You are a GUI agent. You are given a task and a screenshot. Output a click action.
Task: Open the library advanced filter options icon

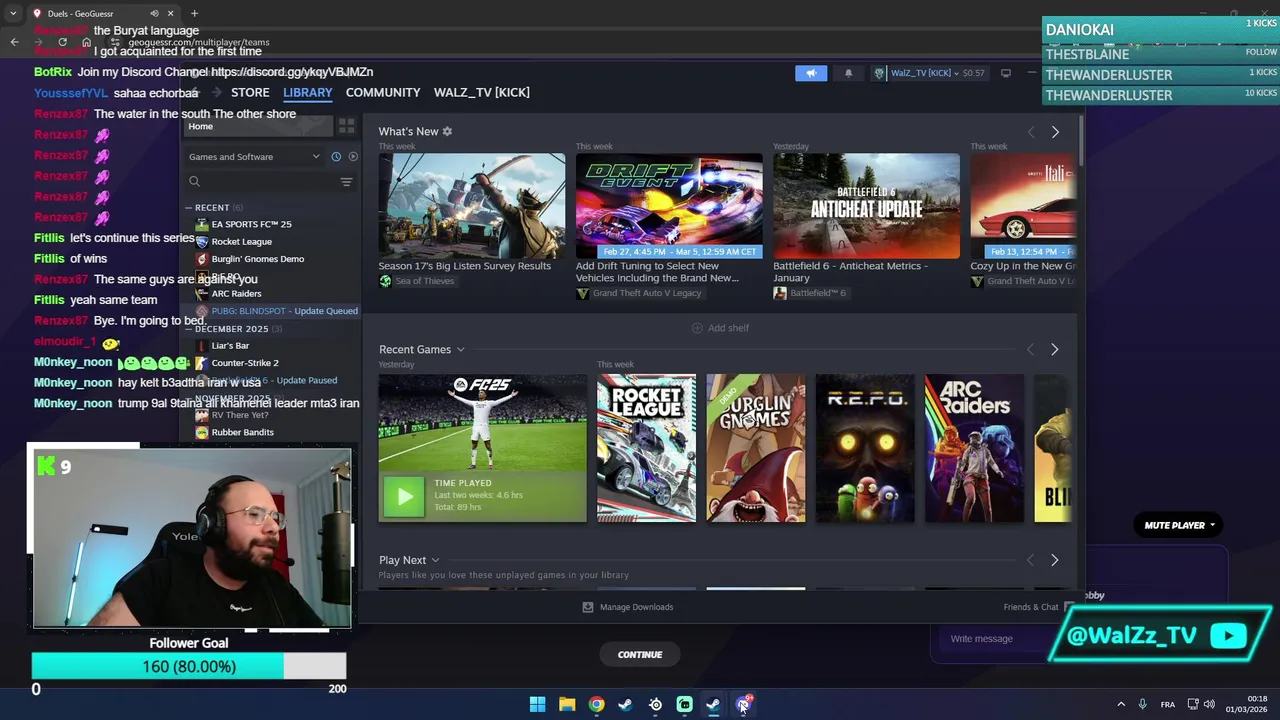click(346, 182)
